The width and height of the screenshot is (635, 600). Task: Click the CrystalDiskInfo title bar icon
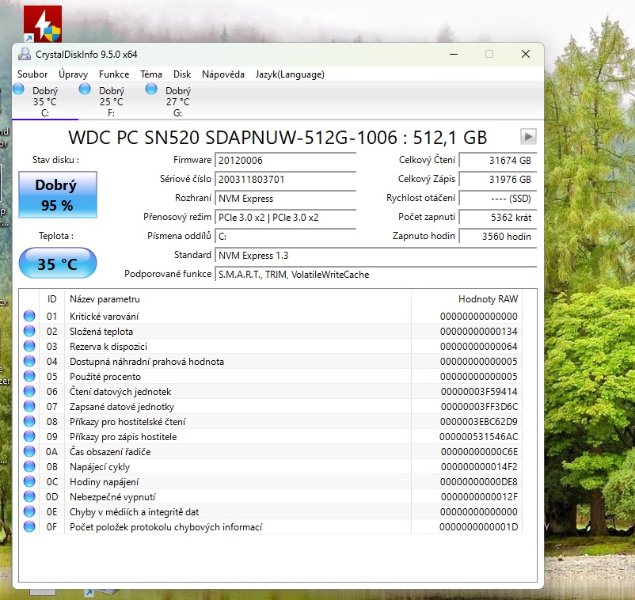(25, 54)
